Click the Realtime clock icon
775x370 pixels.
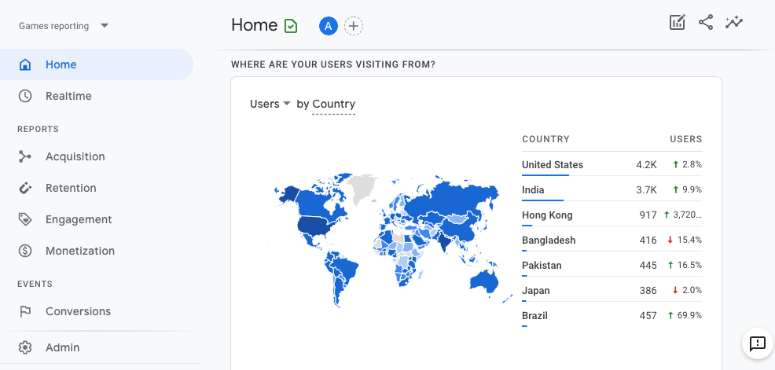(x=25, y=96)
